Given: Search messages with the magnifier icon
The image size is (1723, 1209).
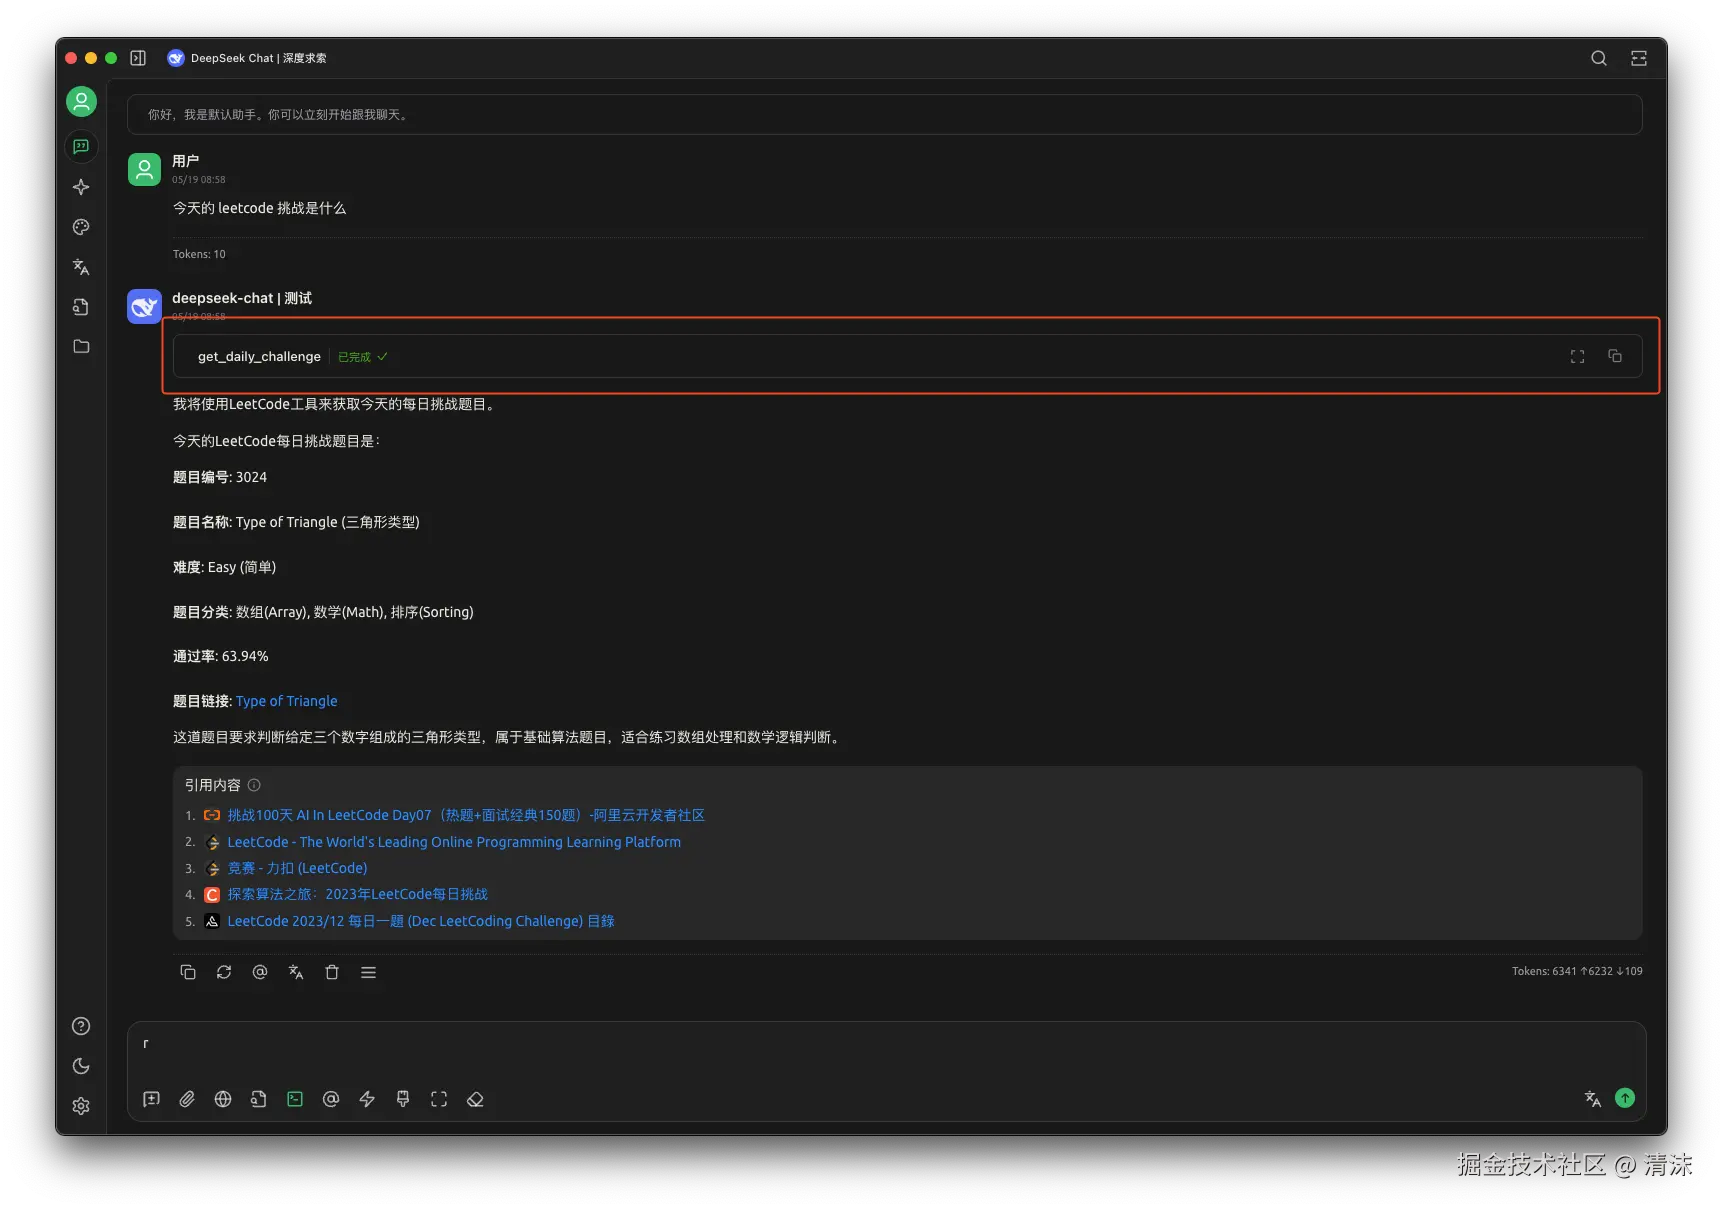Looking at the screenshot, I should tap(1599, 58).
